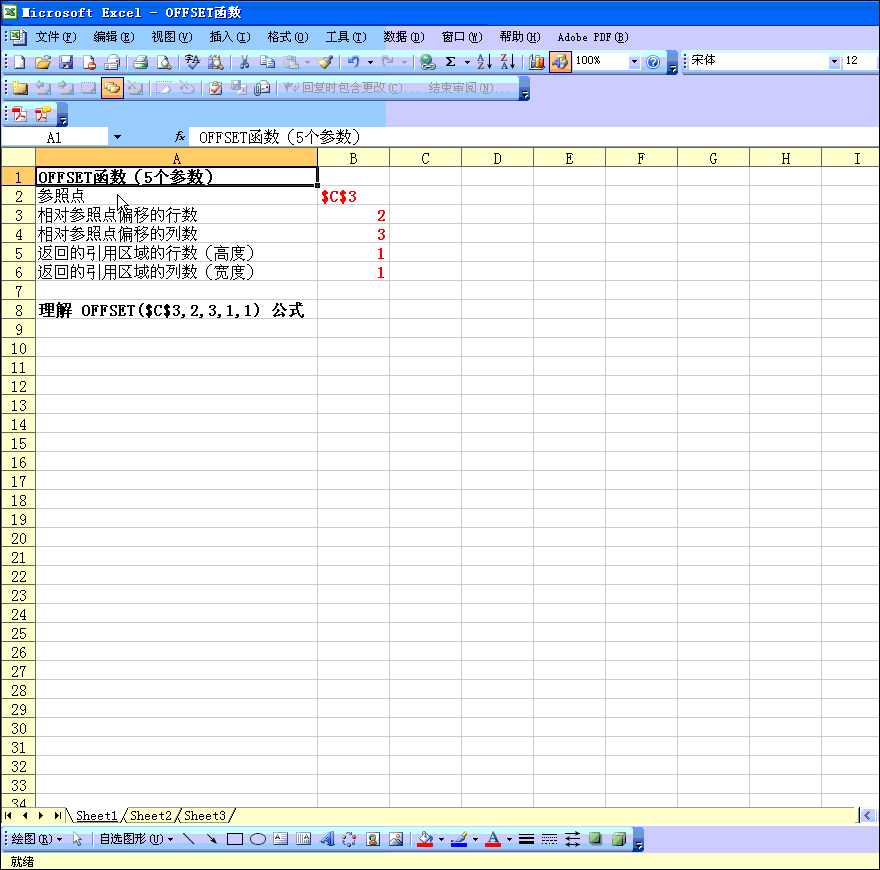Click the Fill Color paint bucket swatch
Viewport: 880px width, 870px height.
(x=425, y=839)
